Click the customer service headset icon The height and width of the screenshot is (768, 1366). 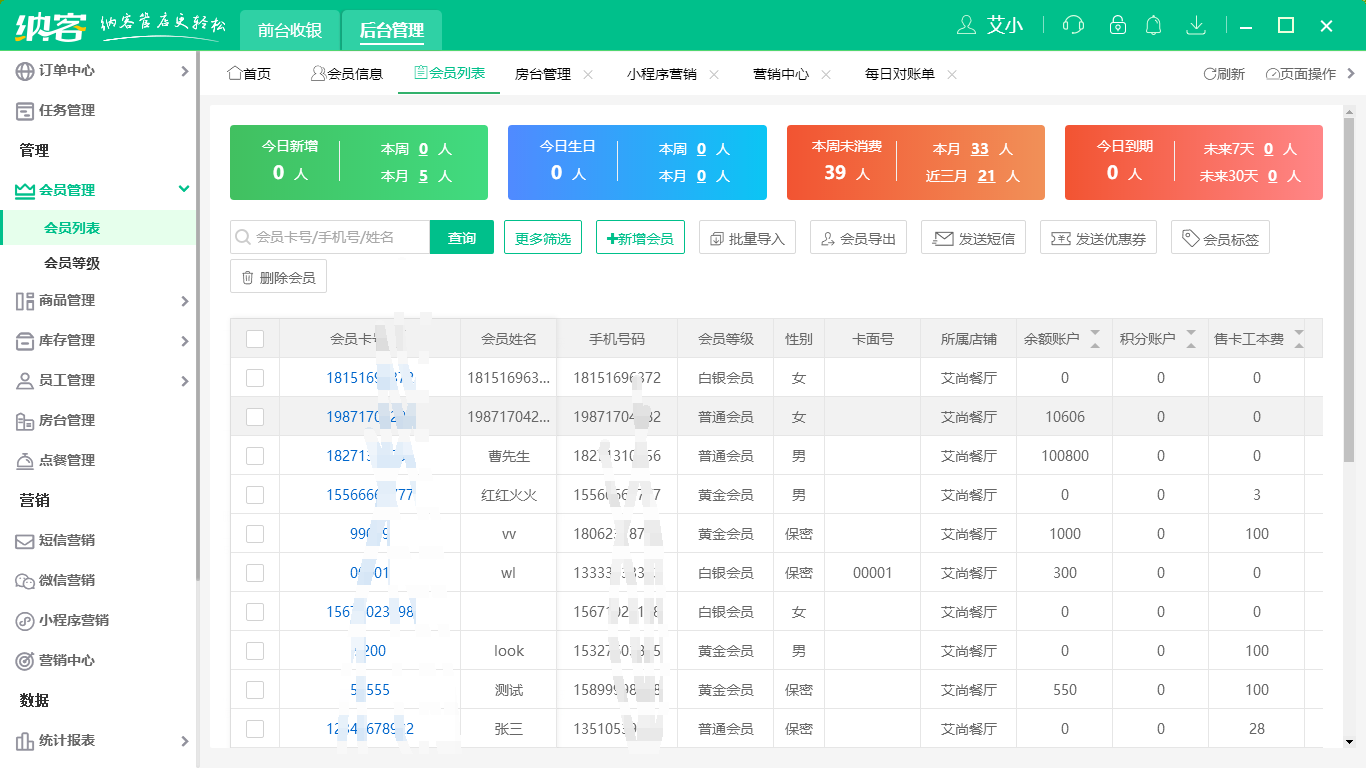pos(1073,26)
